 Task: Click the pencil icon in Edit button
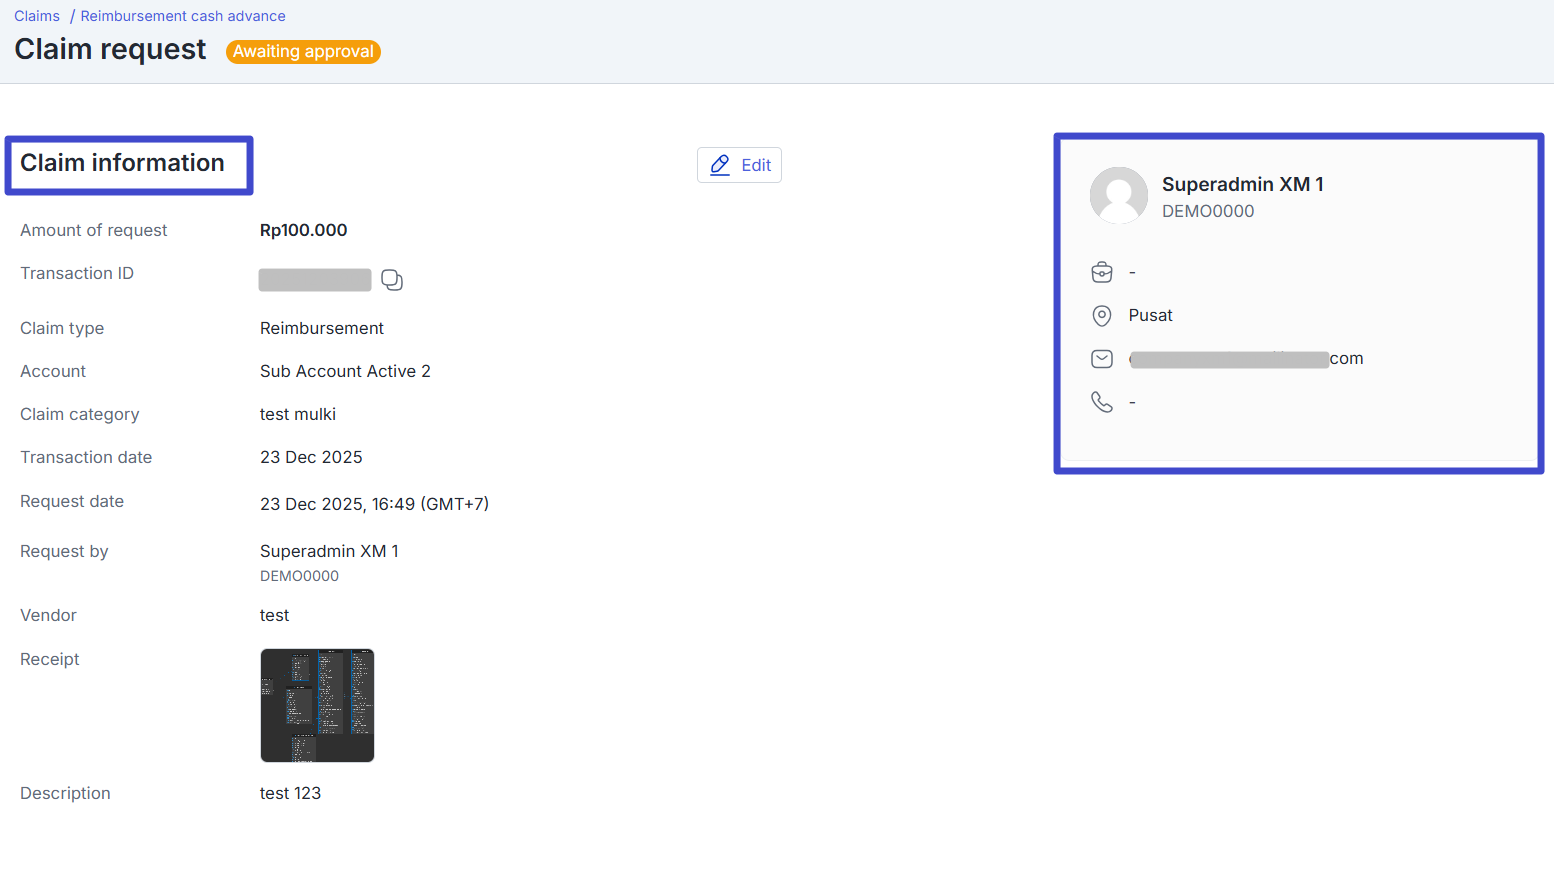tap(720, 165)
